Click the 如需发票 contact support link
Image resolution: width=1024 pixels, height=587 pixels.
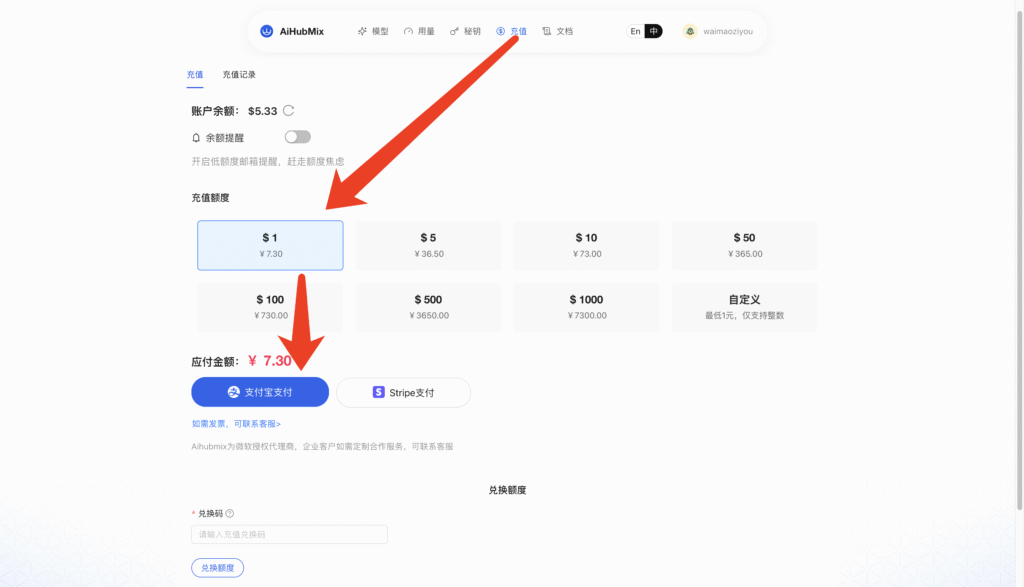click(x=236, y=424)
